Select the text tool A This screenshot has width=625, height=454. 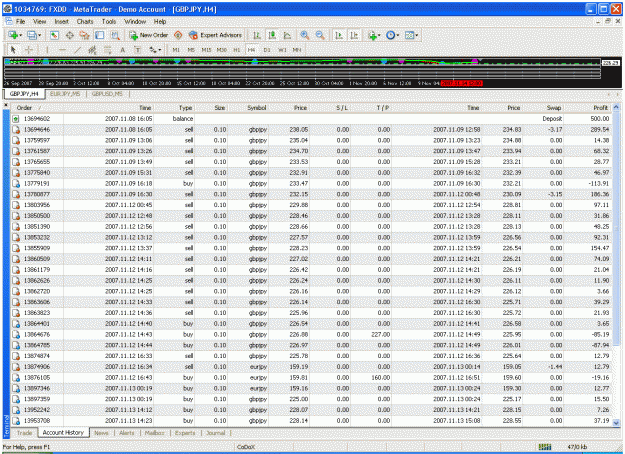click(x=122, y=50)
